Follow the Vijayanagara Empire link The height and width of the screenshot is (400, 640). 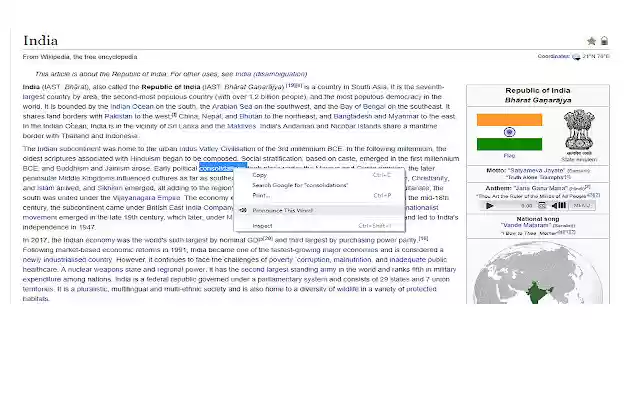tap(146, 198)
